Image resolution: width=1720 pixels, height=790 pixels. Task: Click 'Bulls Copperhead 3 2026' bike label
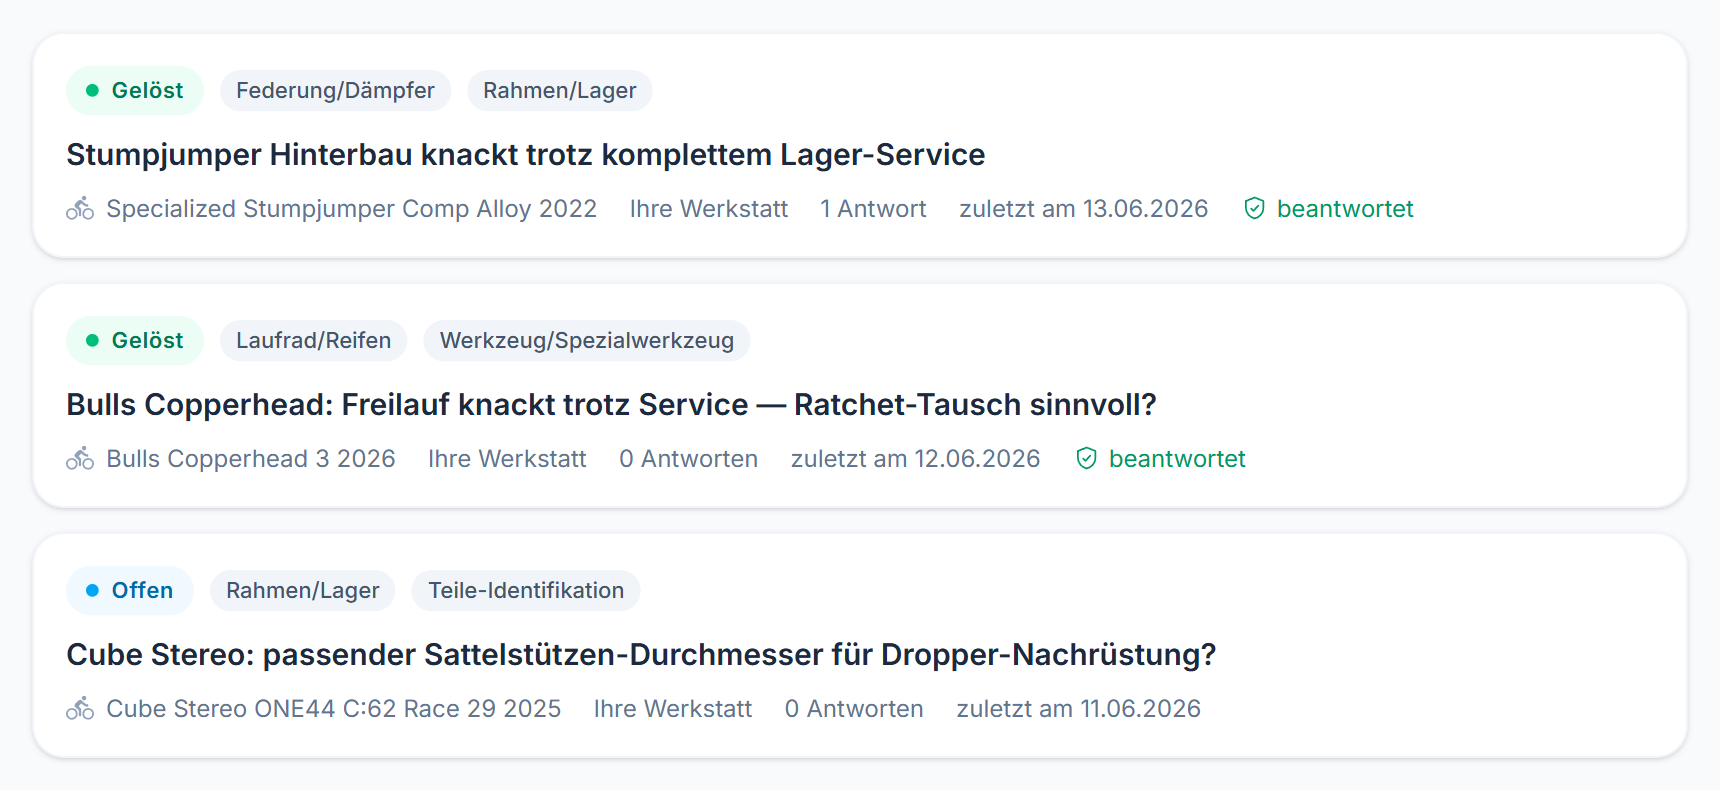pyautogui.click(x=251, y=458)
